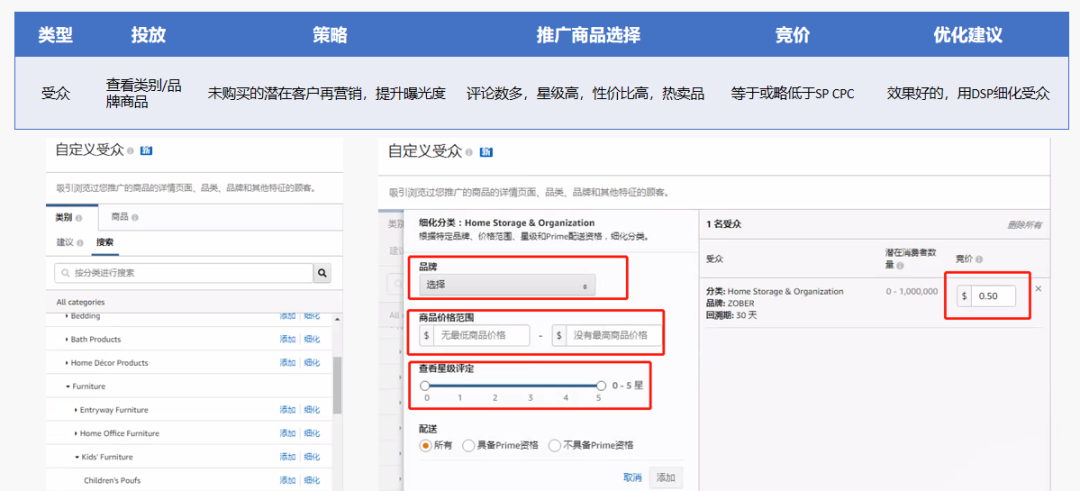Click info icon beside 商品 tab
The height and width of the screenshot is (491, 1080).
click(x=135, y=217)
